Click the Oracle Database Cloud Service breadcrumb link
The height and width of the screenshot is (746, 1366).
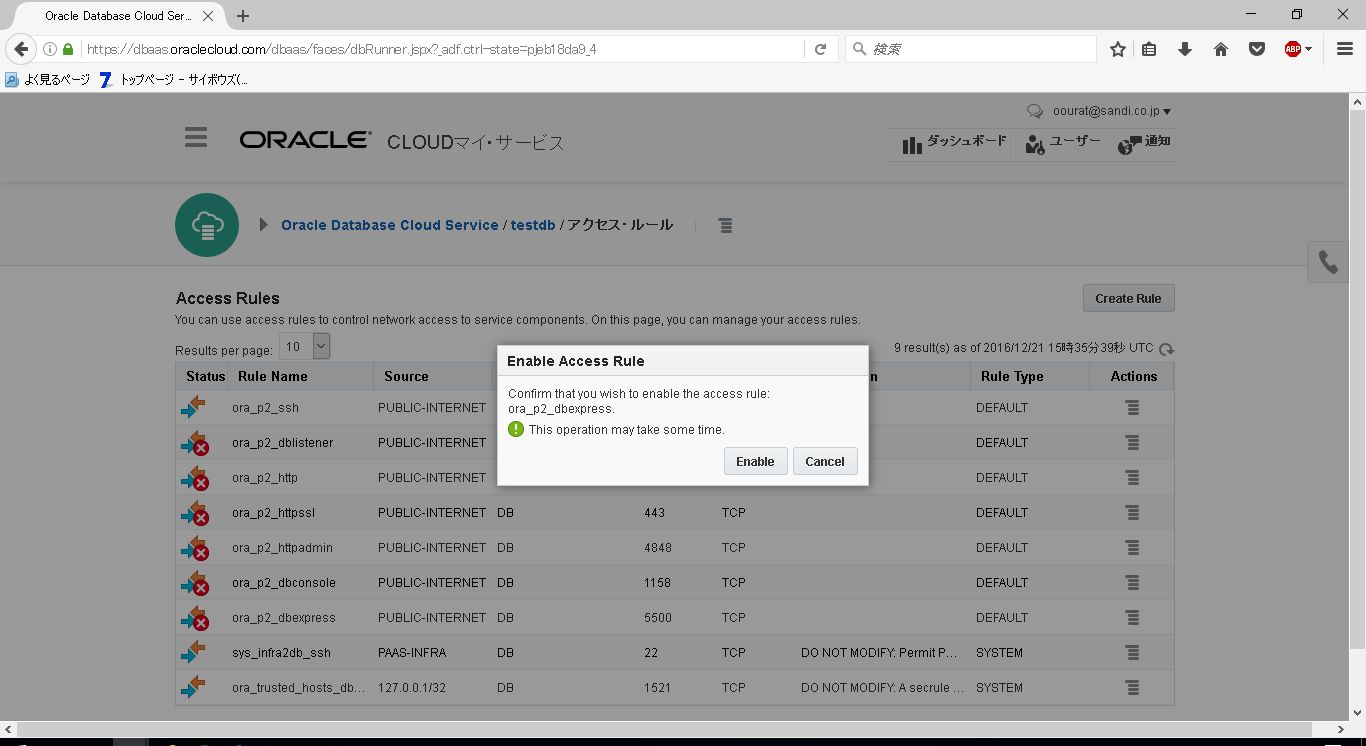tap(390, 225)
